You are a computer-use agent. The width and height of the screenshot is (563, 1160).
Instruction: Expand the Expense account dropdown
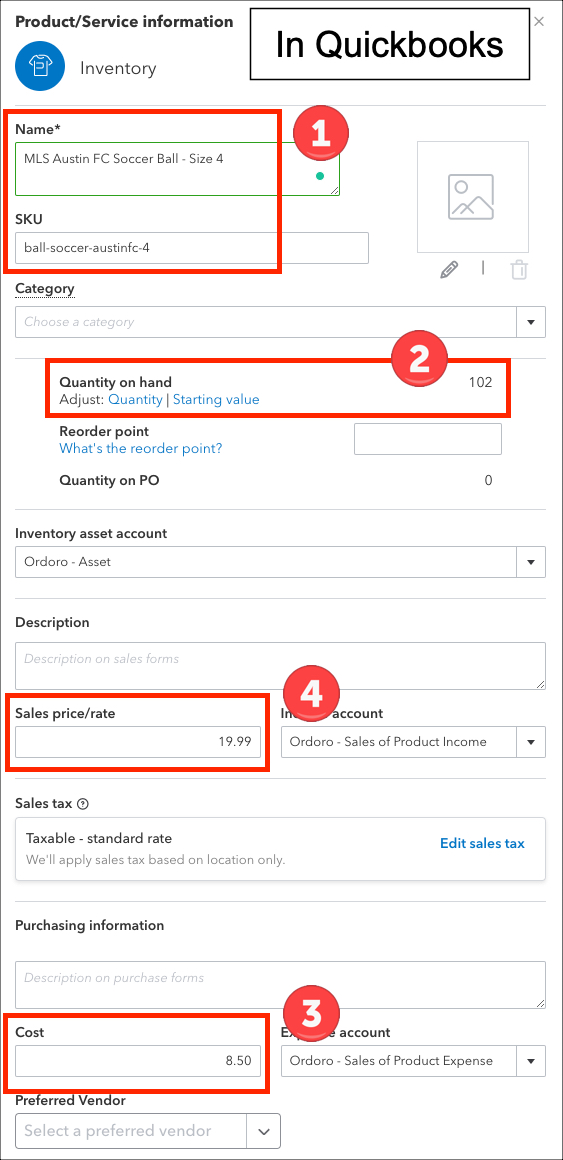(530, 1060)
